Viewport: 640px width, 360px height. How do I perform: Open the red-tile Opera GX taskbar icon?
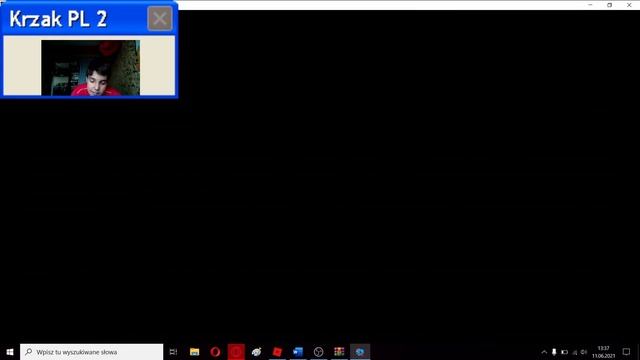[x=236, y=352]
